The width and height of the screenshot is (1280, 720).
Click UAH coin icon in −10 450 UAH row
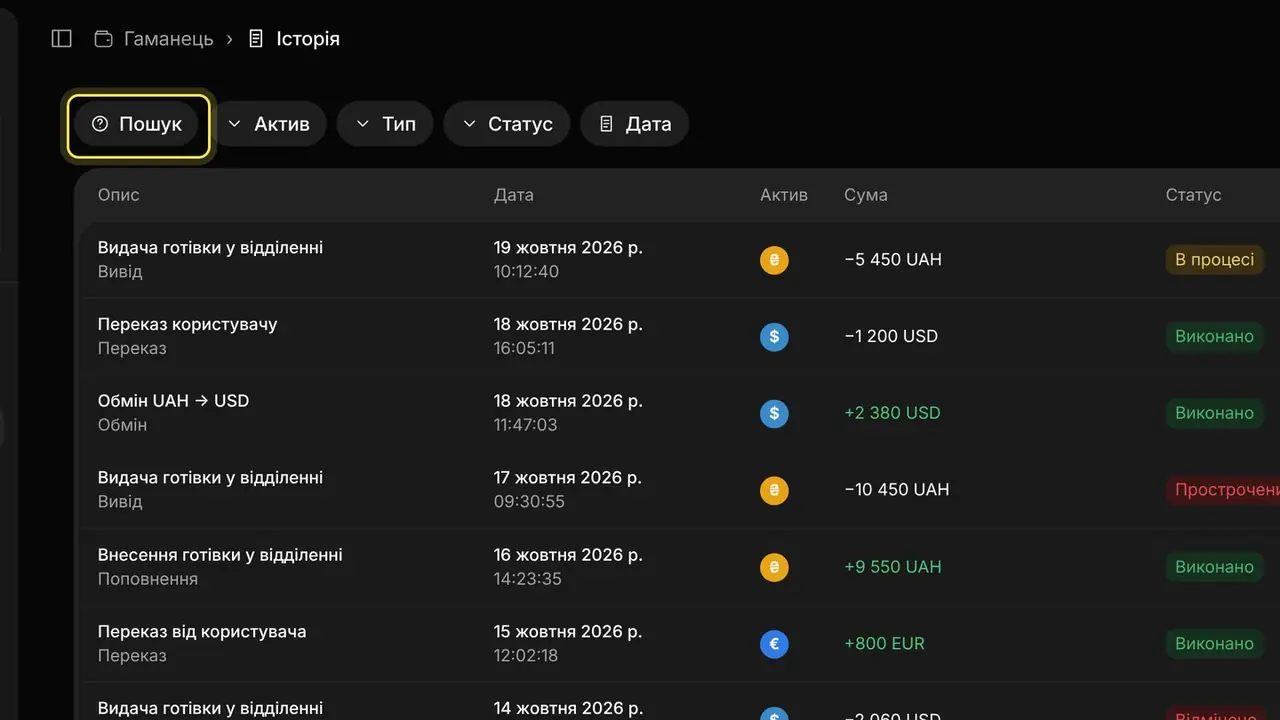click(774, 490)
